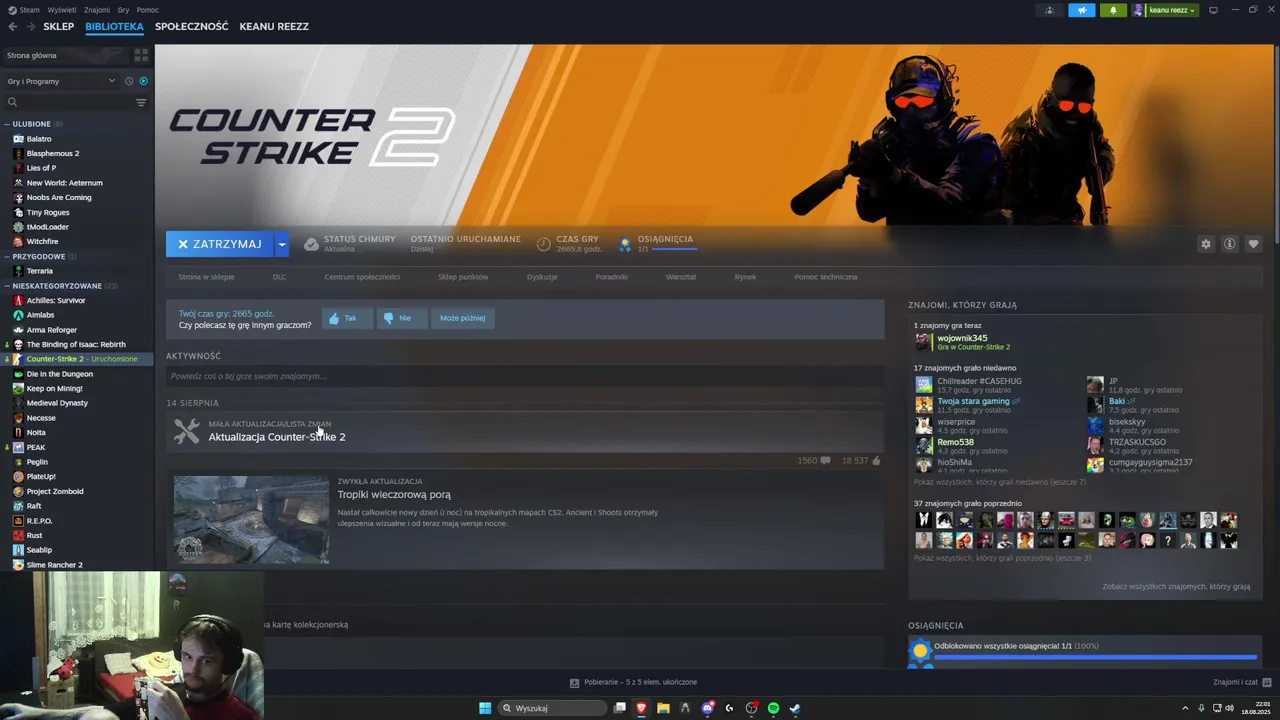Open advanced filter options in library search

click(x=141, y=102)
